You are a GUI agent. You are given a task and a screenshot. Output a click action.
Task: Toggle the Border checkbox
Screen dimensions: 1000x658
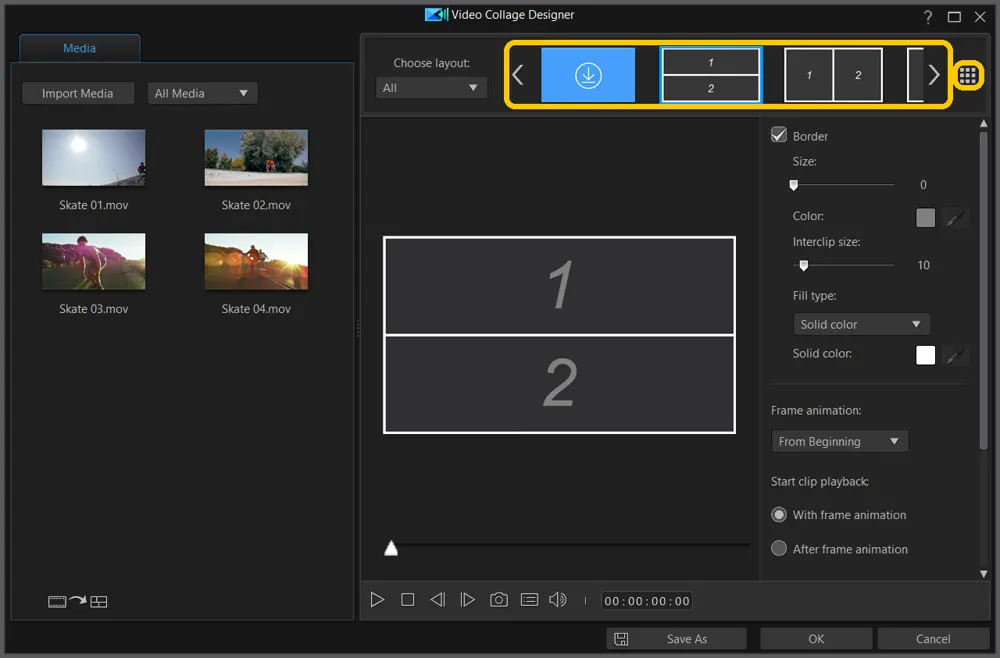click(x=779, y=135)
